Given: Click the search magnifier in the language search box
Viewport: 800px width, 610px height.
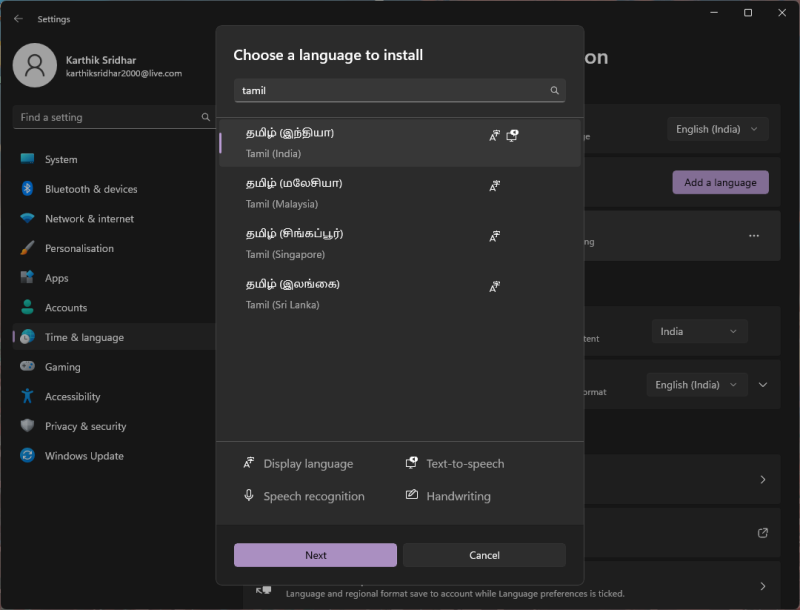Looking at the screenshot, I should [x=554, y=90].
